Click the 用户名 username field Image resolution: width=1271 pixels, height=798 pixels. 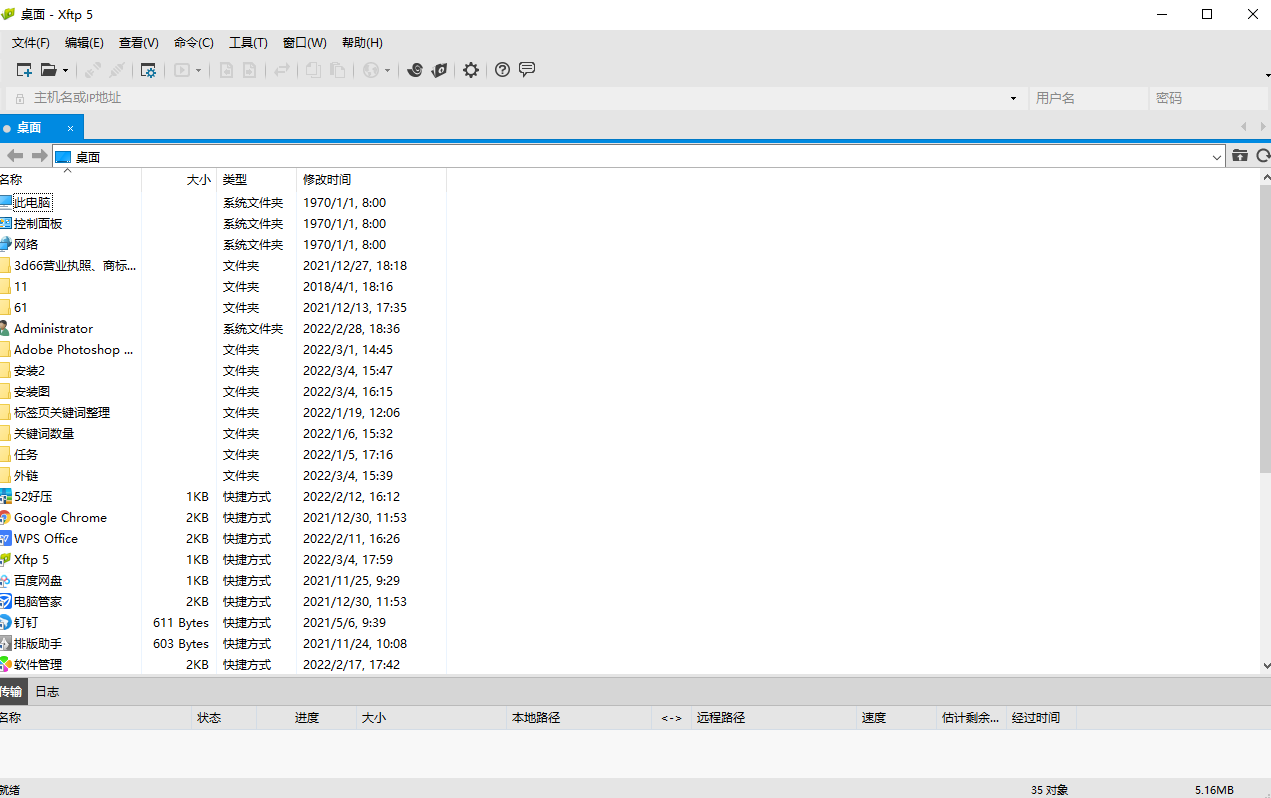pos(1088,98)
